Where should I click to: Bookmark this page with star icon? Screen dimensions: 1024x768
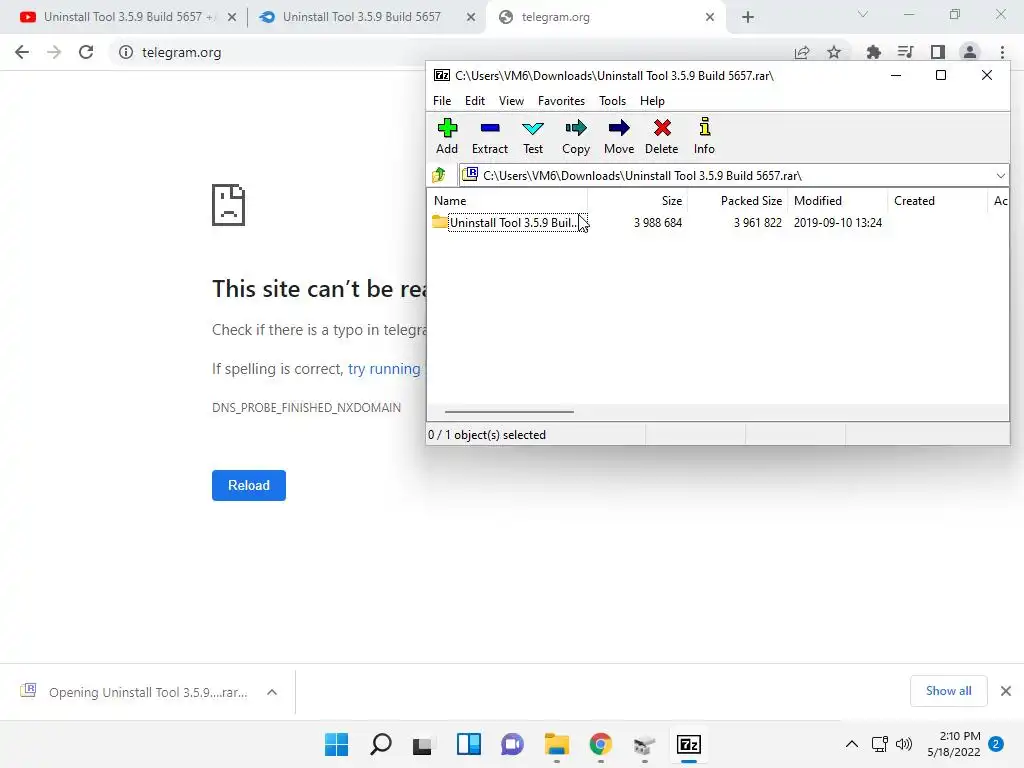pyautogui.click(x=834, y=52)
